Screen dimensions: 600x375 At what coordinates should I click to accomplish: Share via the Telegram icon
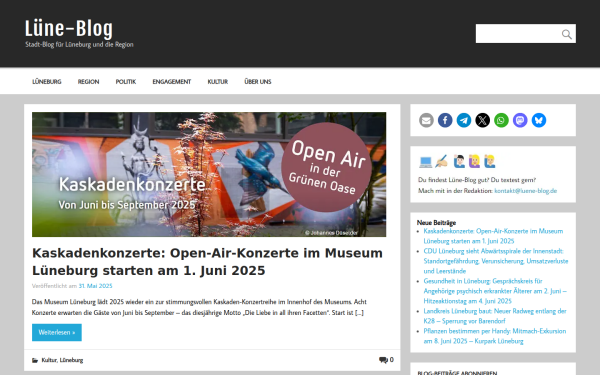pos(463,120)
